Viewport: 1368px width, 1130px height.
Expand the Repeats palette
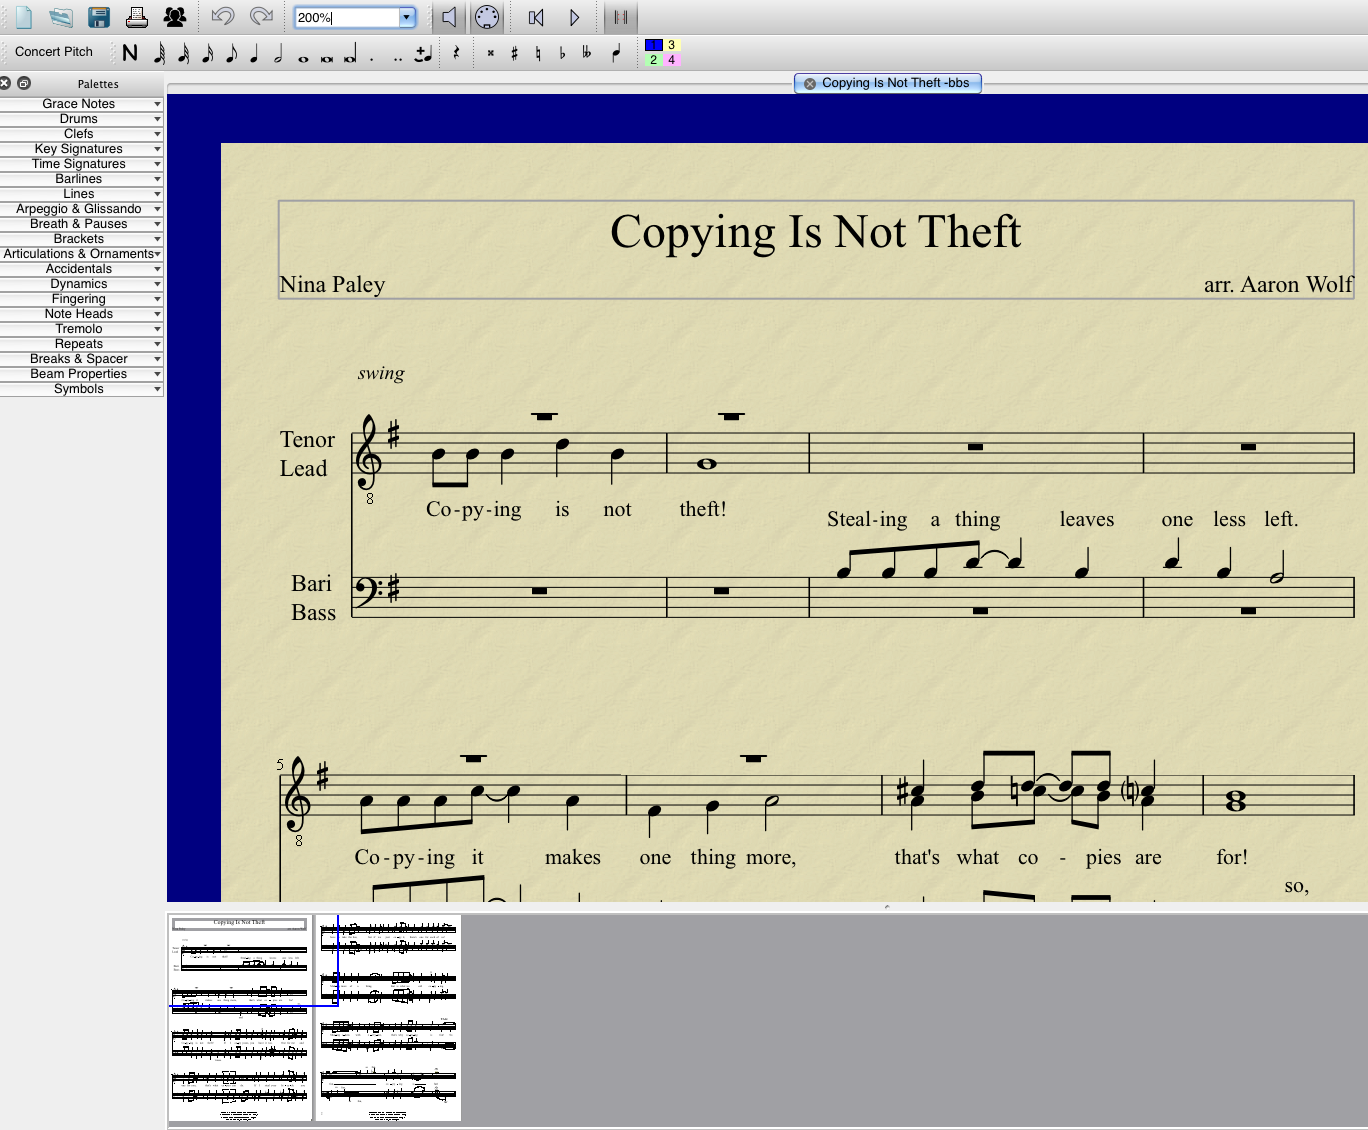[x=81, y=344]
